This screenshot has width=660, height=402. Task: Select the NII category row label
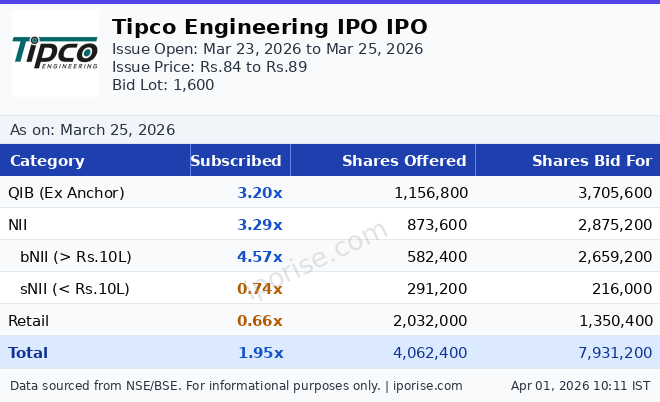click(x=17, y=225)
